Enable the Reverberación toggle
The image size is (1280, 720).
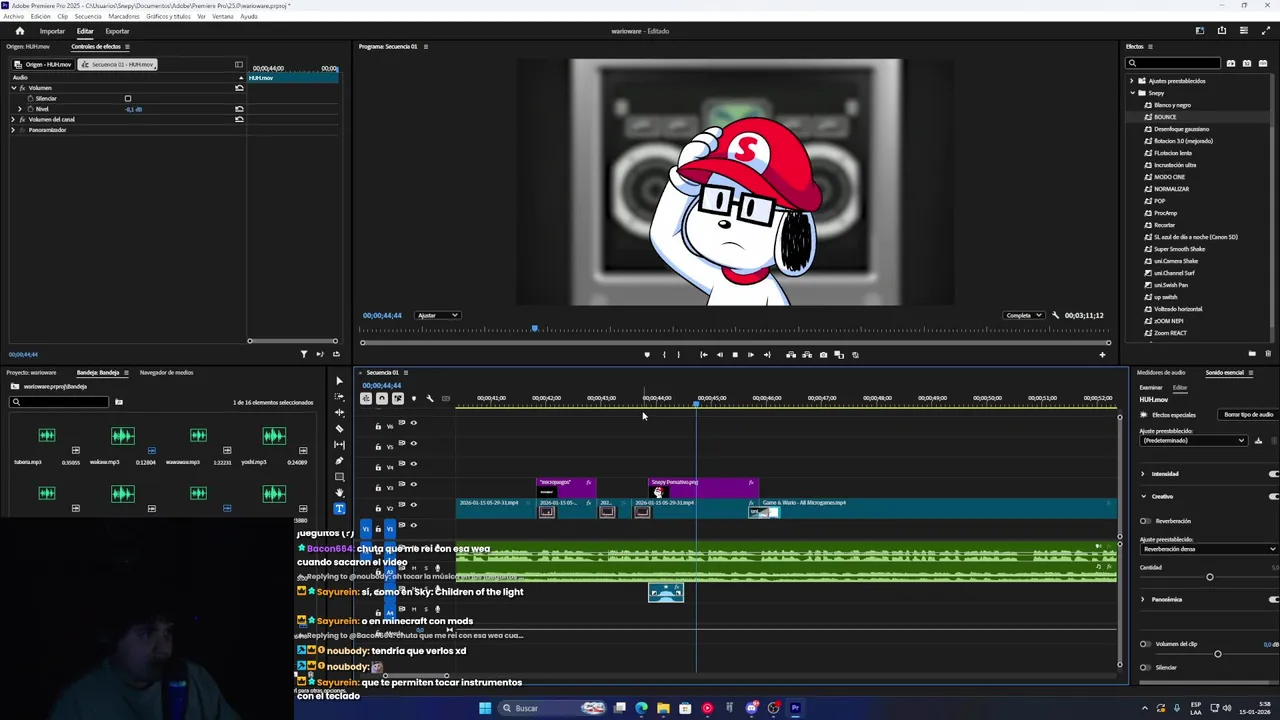[1146, 521]
